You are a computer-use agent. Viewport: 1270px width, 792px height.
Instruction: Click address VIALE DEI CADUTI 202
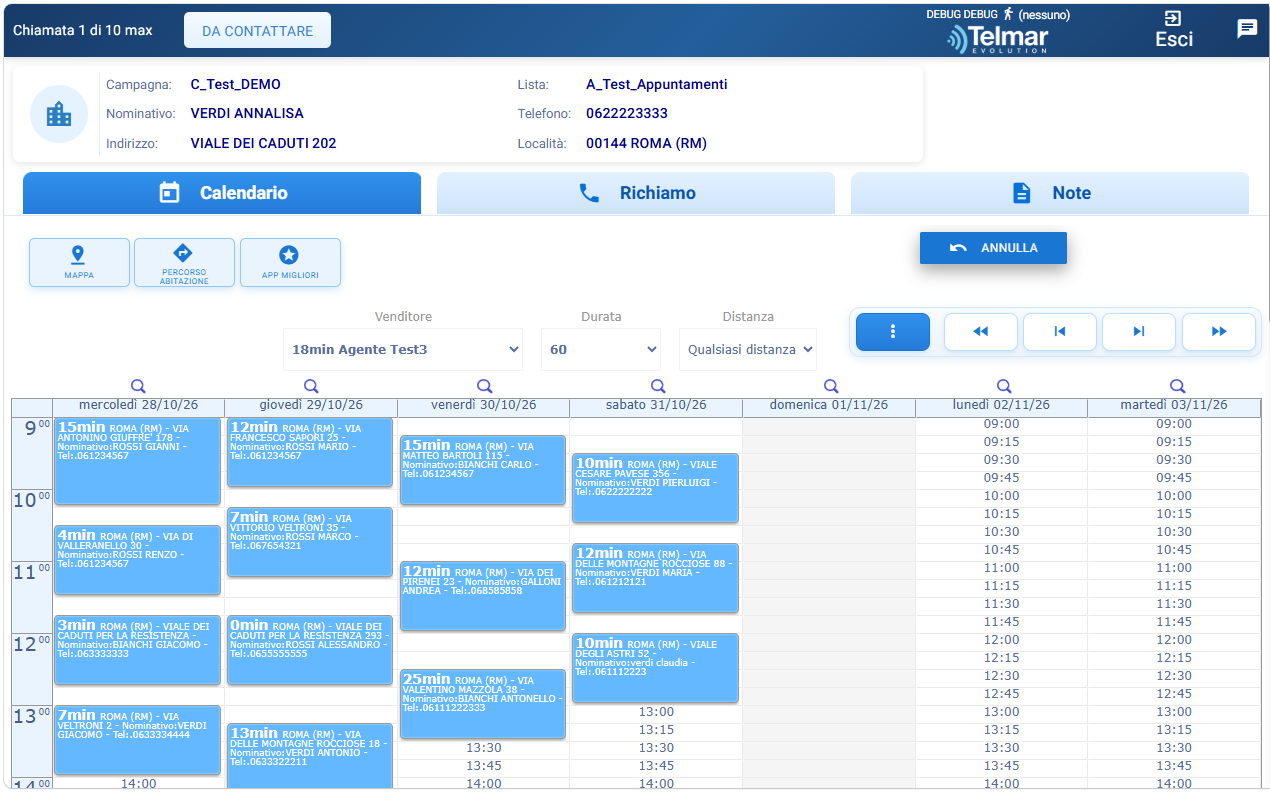coord(263,144)
